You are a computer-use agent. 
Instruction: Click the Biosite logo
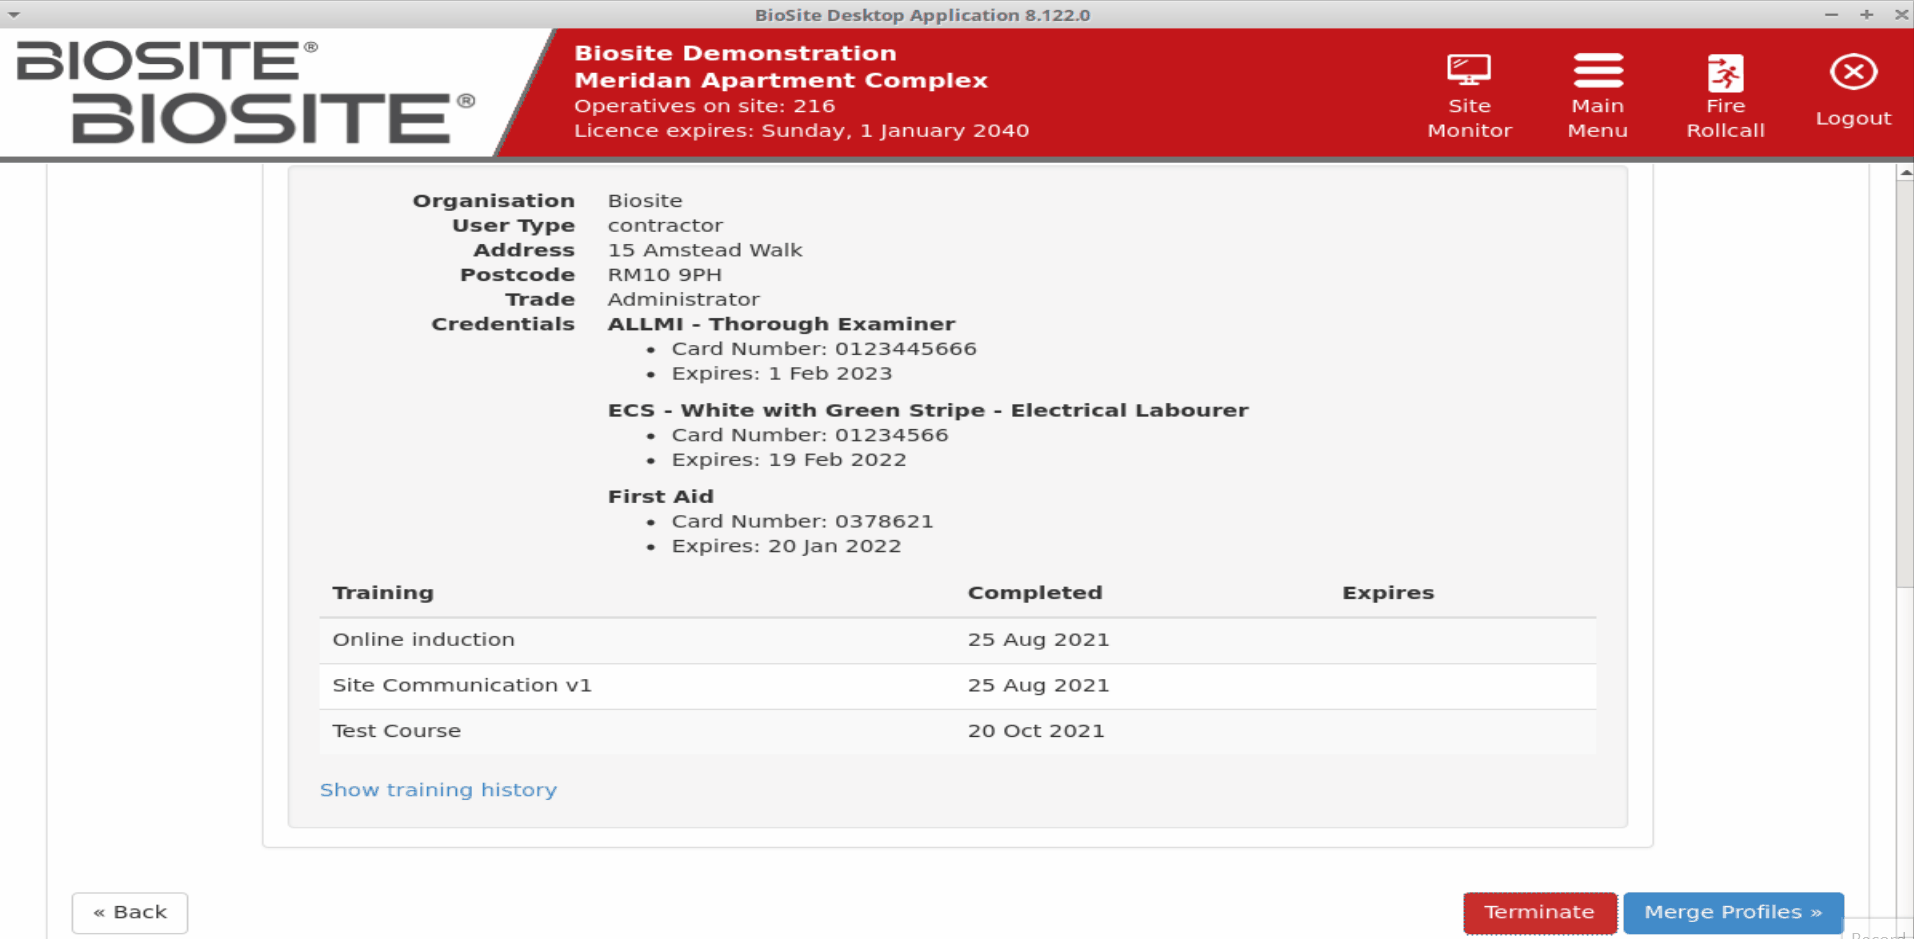(245, 92)
